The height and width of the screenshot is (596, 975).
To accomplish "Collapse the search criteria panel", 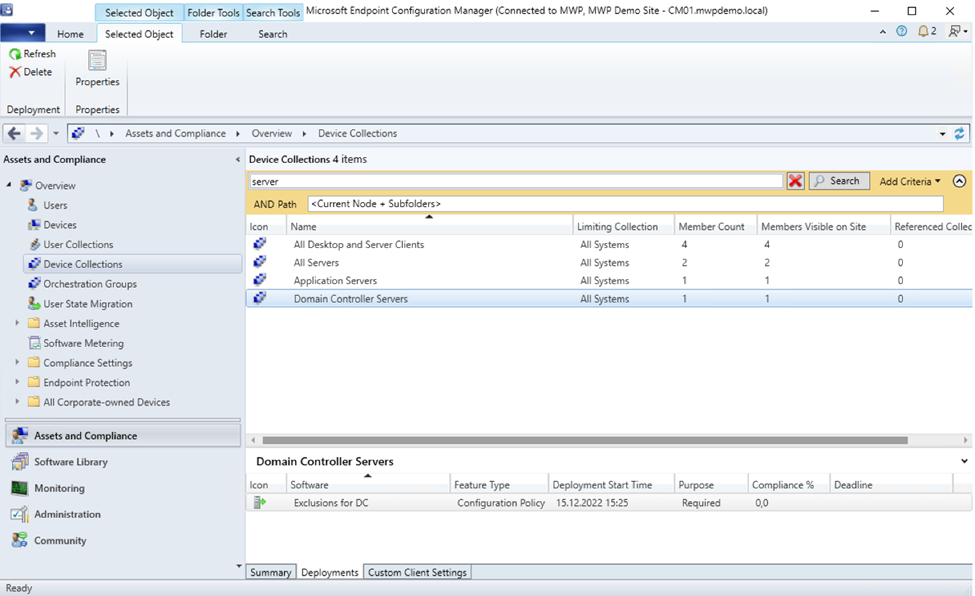I will 959,181.
